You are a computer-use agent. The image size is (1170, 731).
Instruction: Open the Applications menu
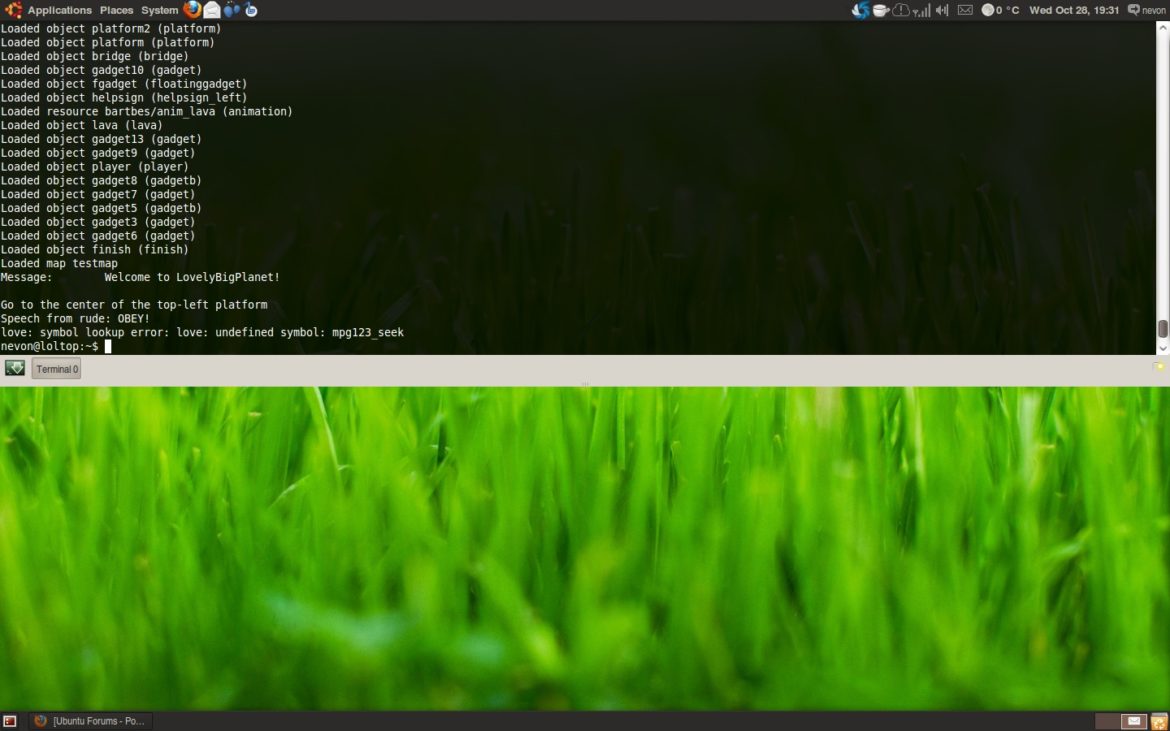[60, 9]
